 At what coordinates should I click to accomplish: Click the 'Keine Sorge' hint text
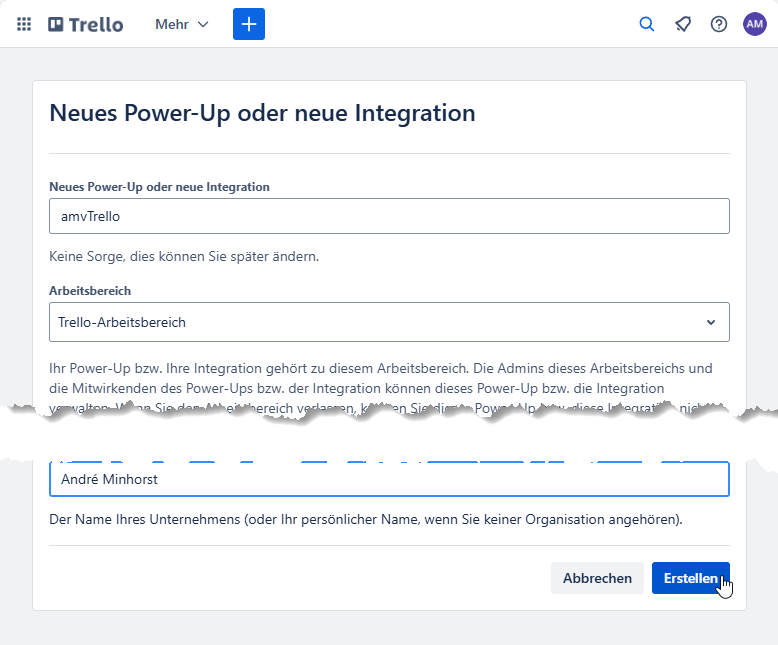pos(184,256)
